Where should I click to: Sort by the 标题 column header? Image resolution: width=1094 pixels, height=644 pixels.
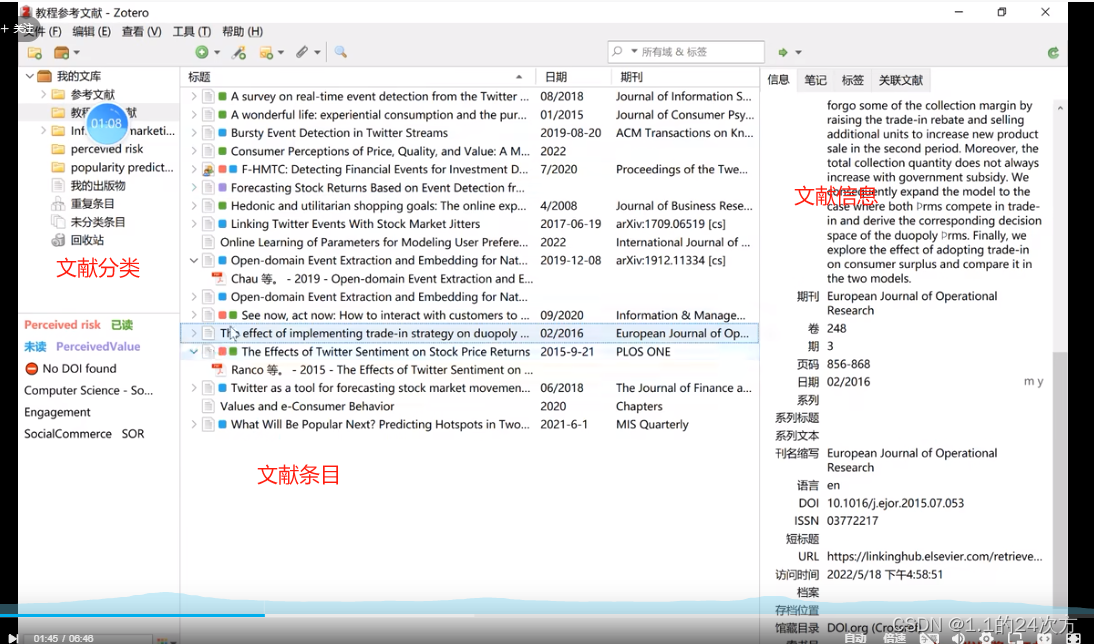[x=357, y=77]
